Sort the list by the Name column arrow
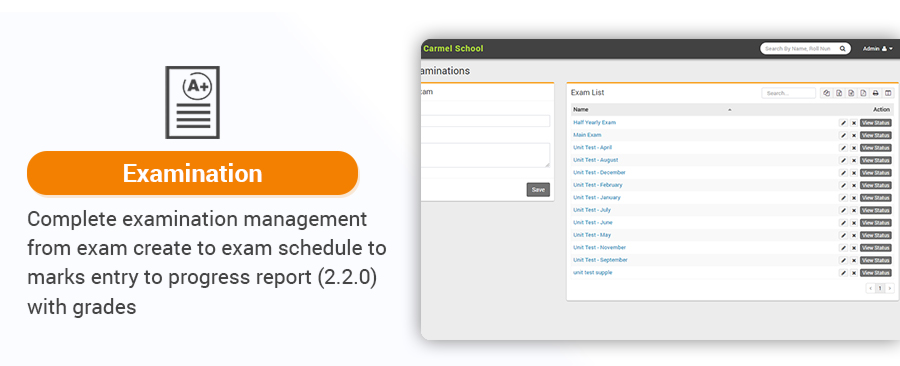Viewport: 900px width, 366px height. [x=730, y=110]
